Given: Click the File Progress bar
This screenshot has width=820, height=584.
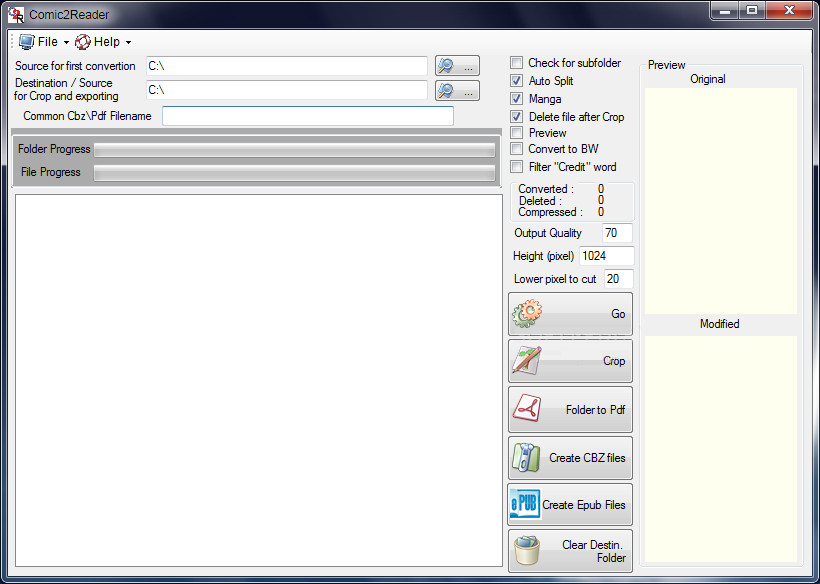Looking at the screenshot, I should pyautogui.click(x=294, y=173).
